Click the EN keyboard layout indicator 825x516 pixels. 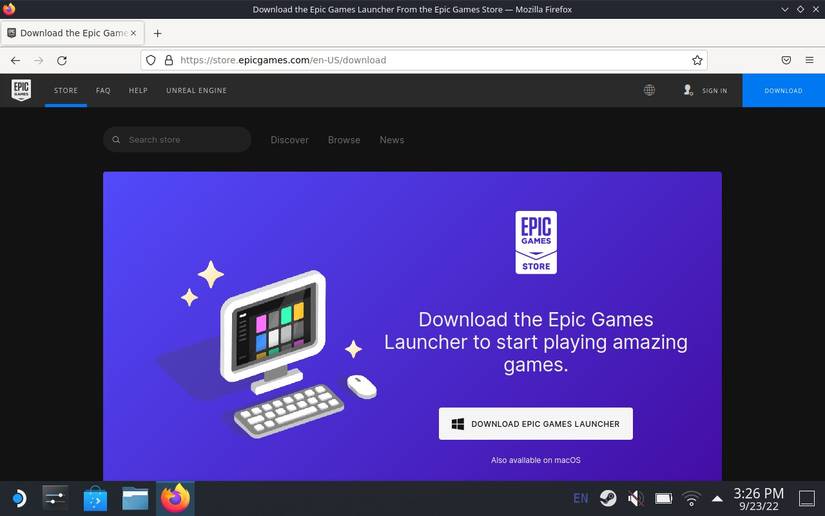click(581, 498)
